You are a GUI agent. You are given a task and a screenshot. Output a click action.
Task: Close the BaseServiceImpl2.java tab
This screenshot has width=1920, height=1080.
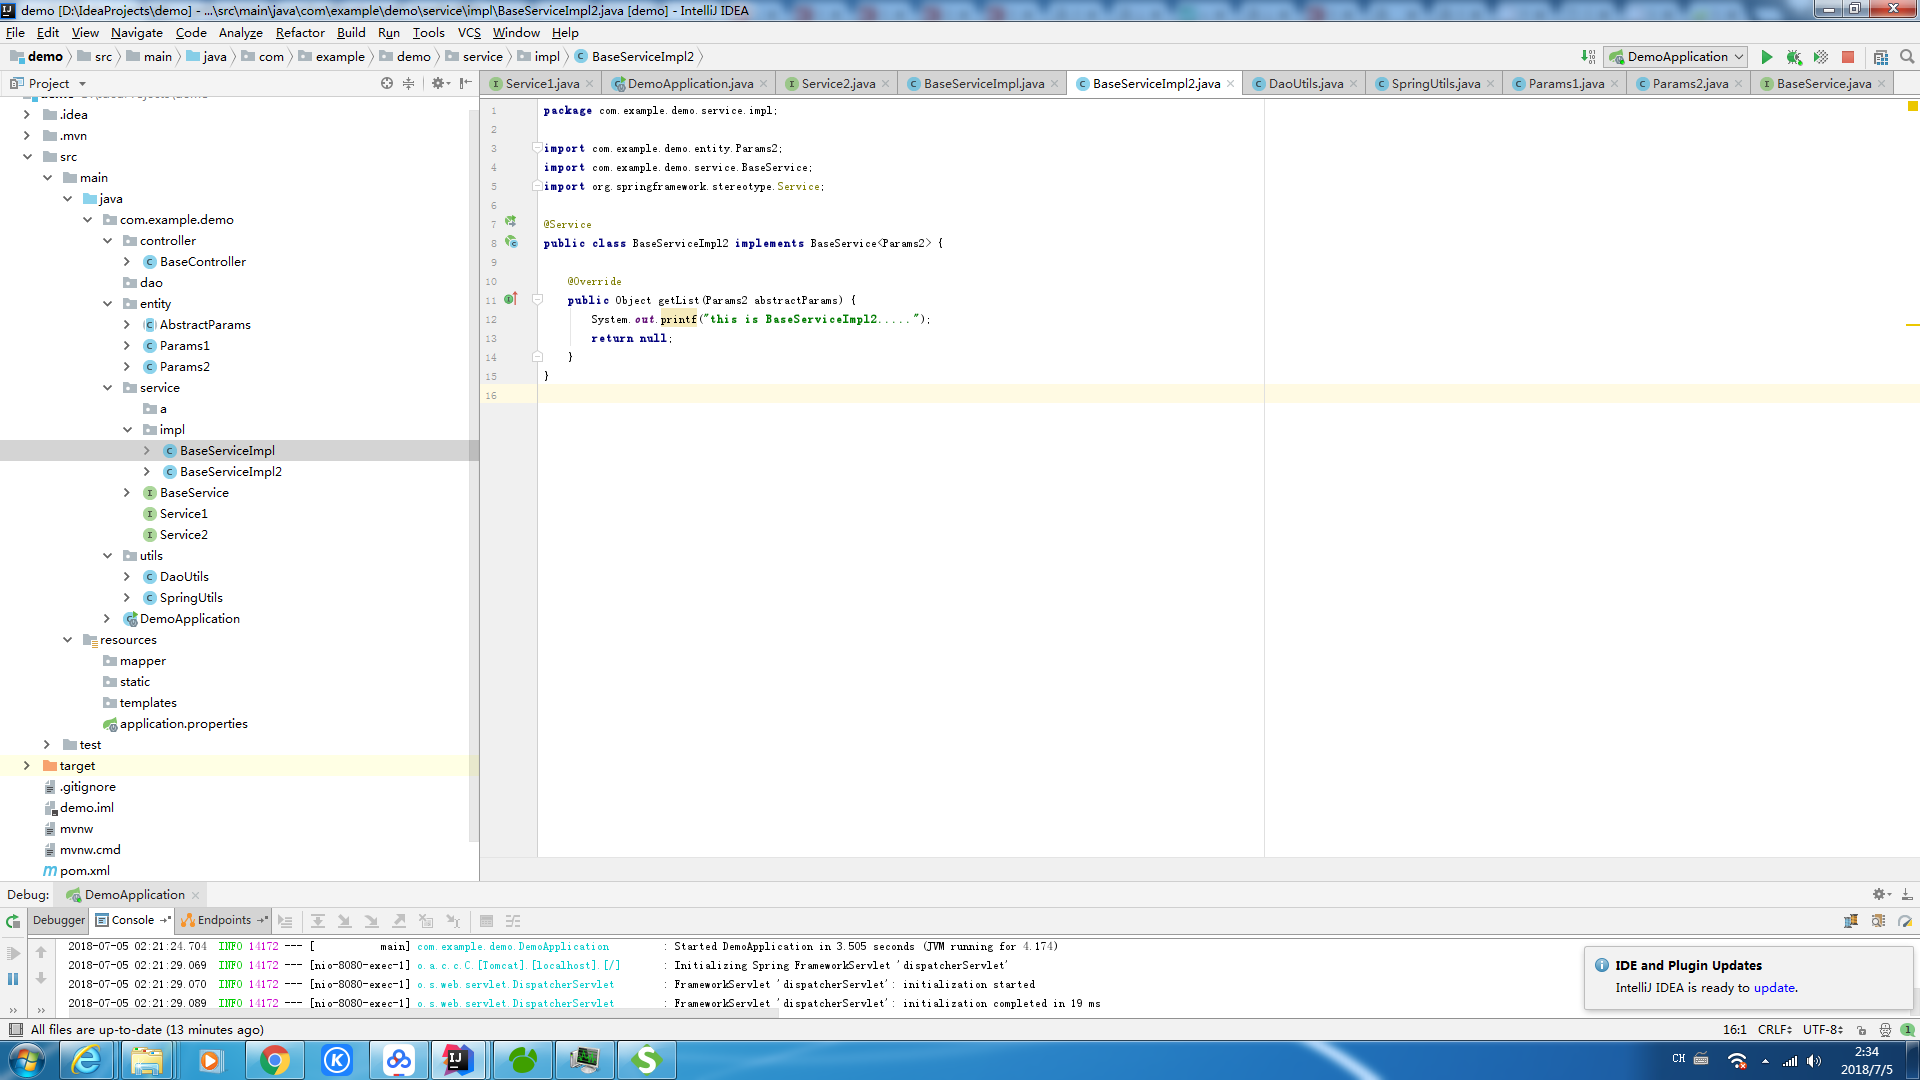pyautogui.click(x=1230, y=83)
